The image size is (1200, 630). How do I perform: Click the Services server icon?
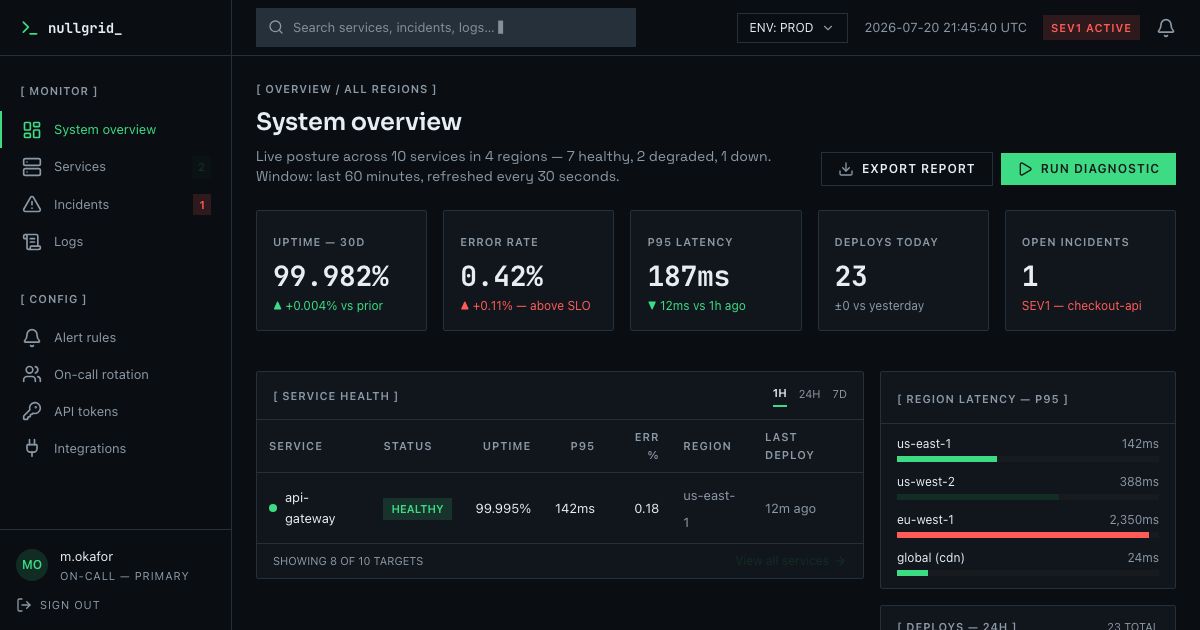32,167
